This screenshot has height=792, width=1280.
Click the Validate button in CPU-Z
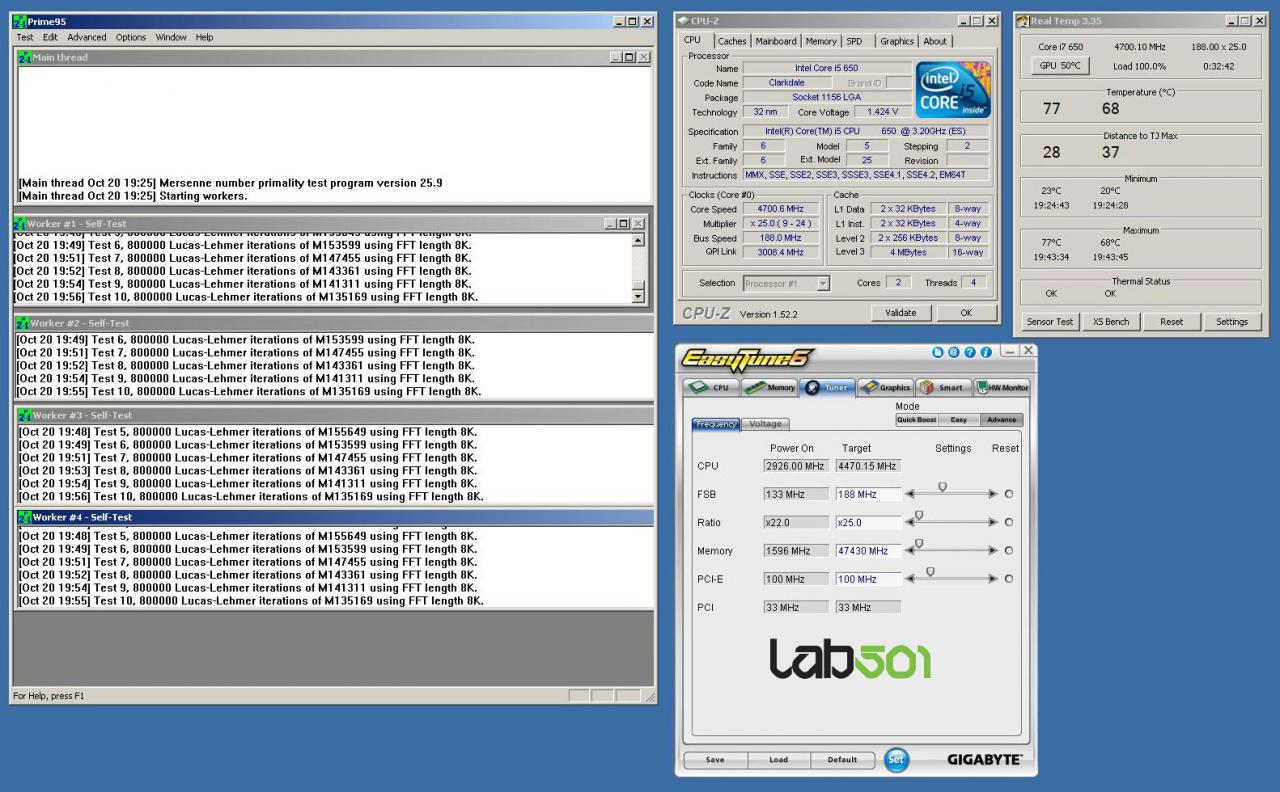coord(901,313)
